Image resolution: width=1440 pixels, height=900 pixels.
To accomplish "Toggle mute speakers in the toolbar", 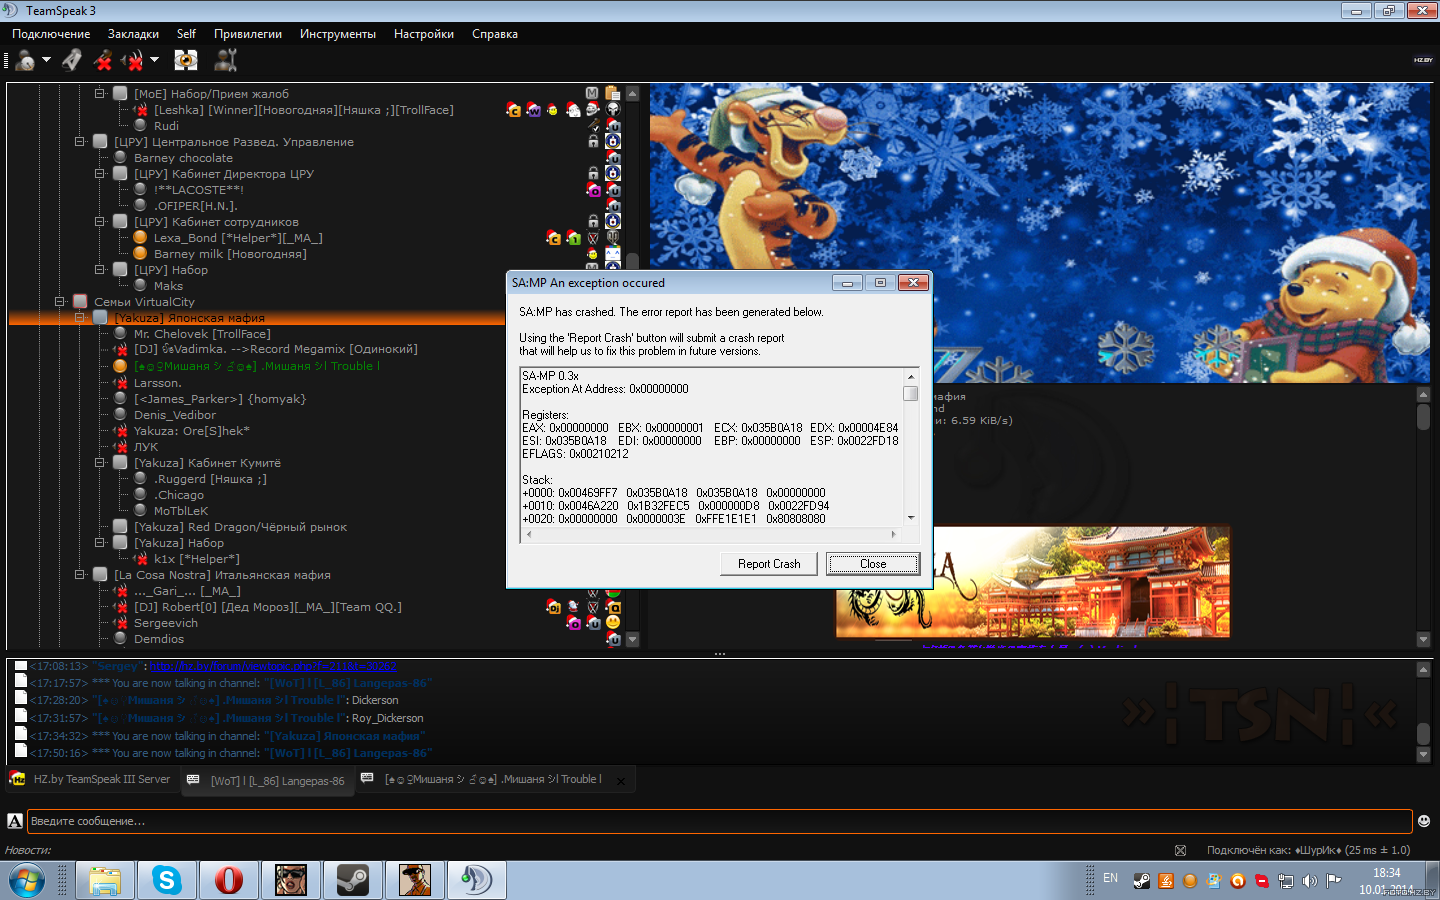I will 133,61.
